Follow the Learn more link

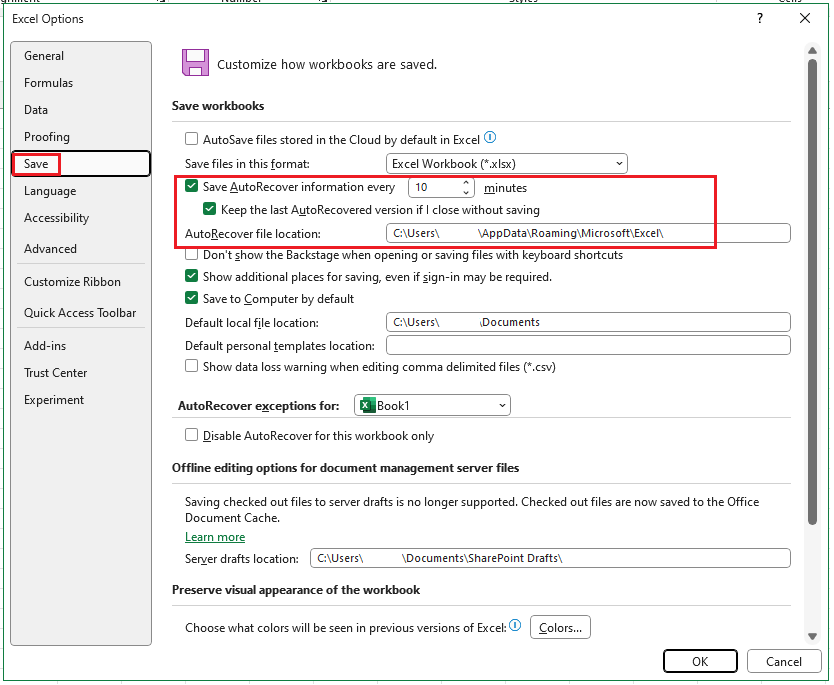click(215, 537)
